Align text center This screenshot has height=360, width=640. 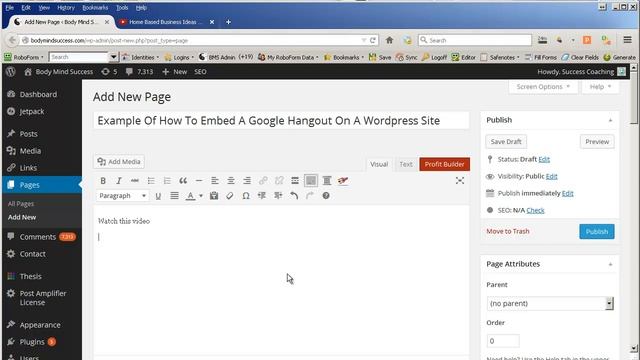pyautogui.click(x=231, y=180)
